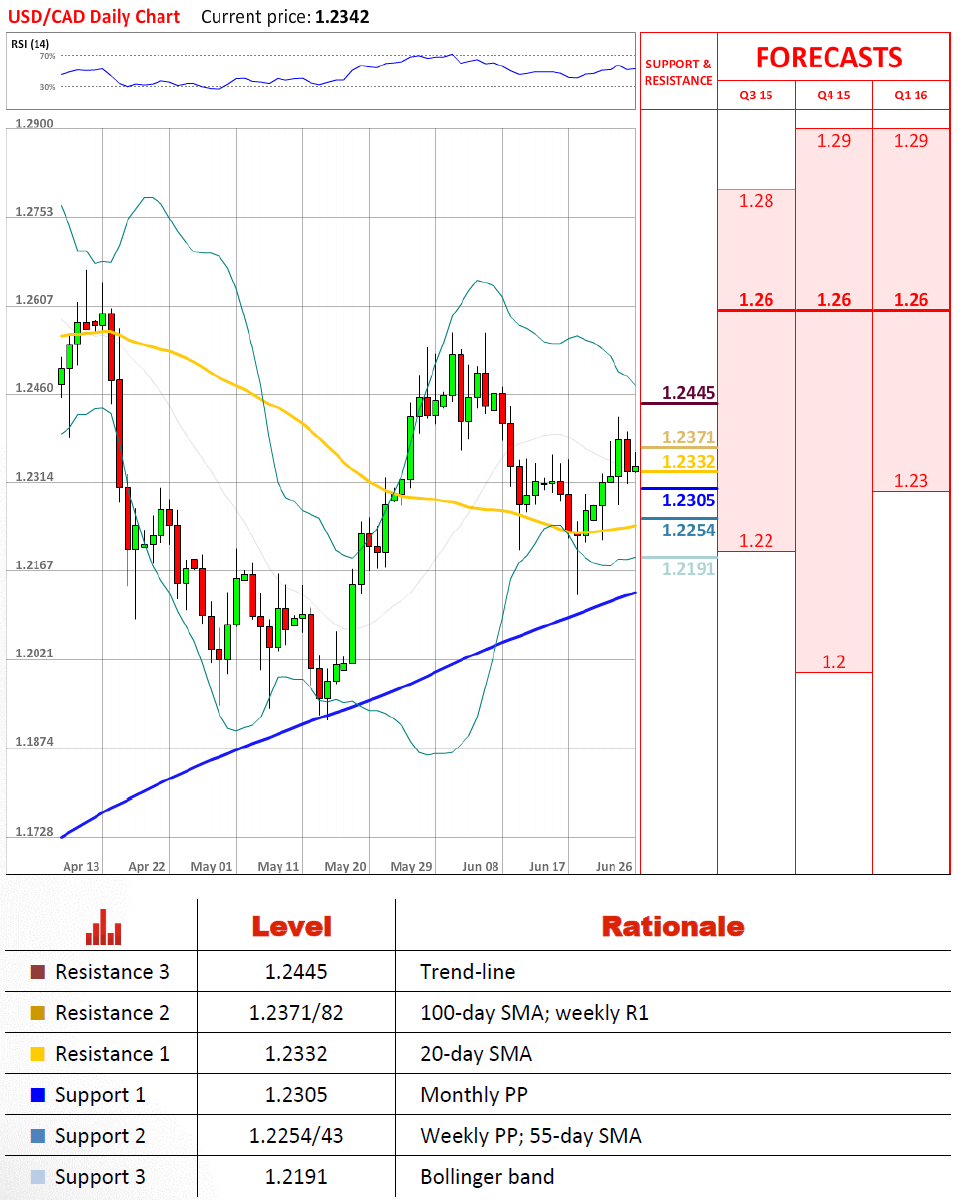The height and width of the screenshot is (1200, 969).
Task: Click the 'Jun 26' date label
Action: click(614, 866)
